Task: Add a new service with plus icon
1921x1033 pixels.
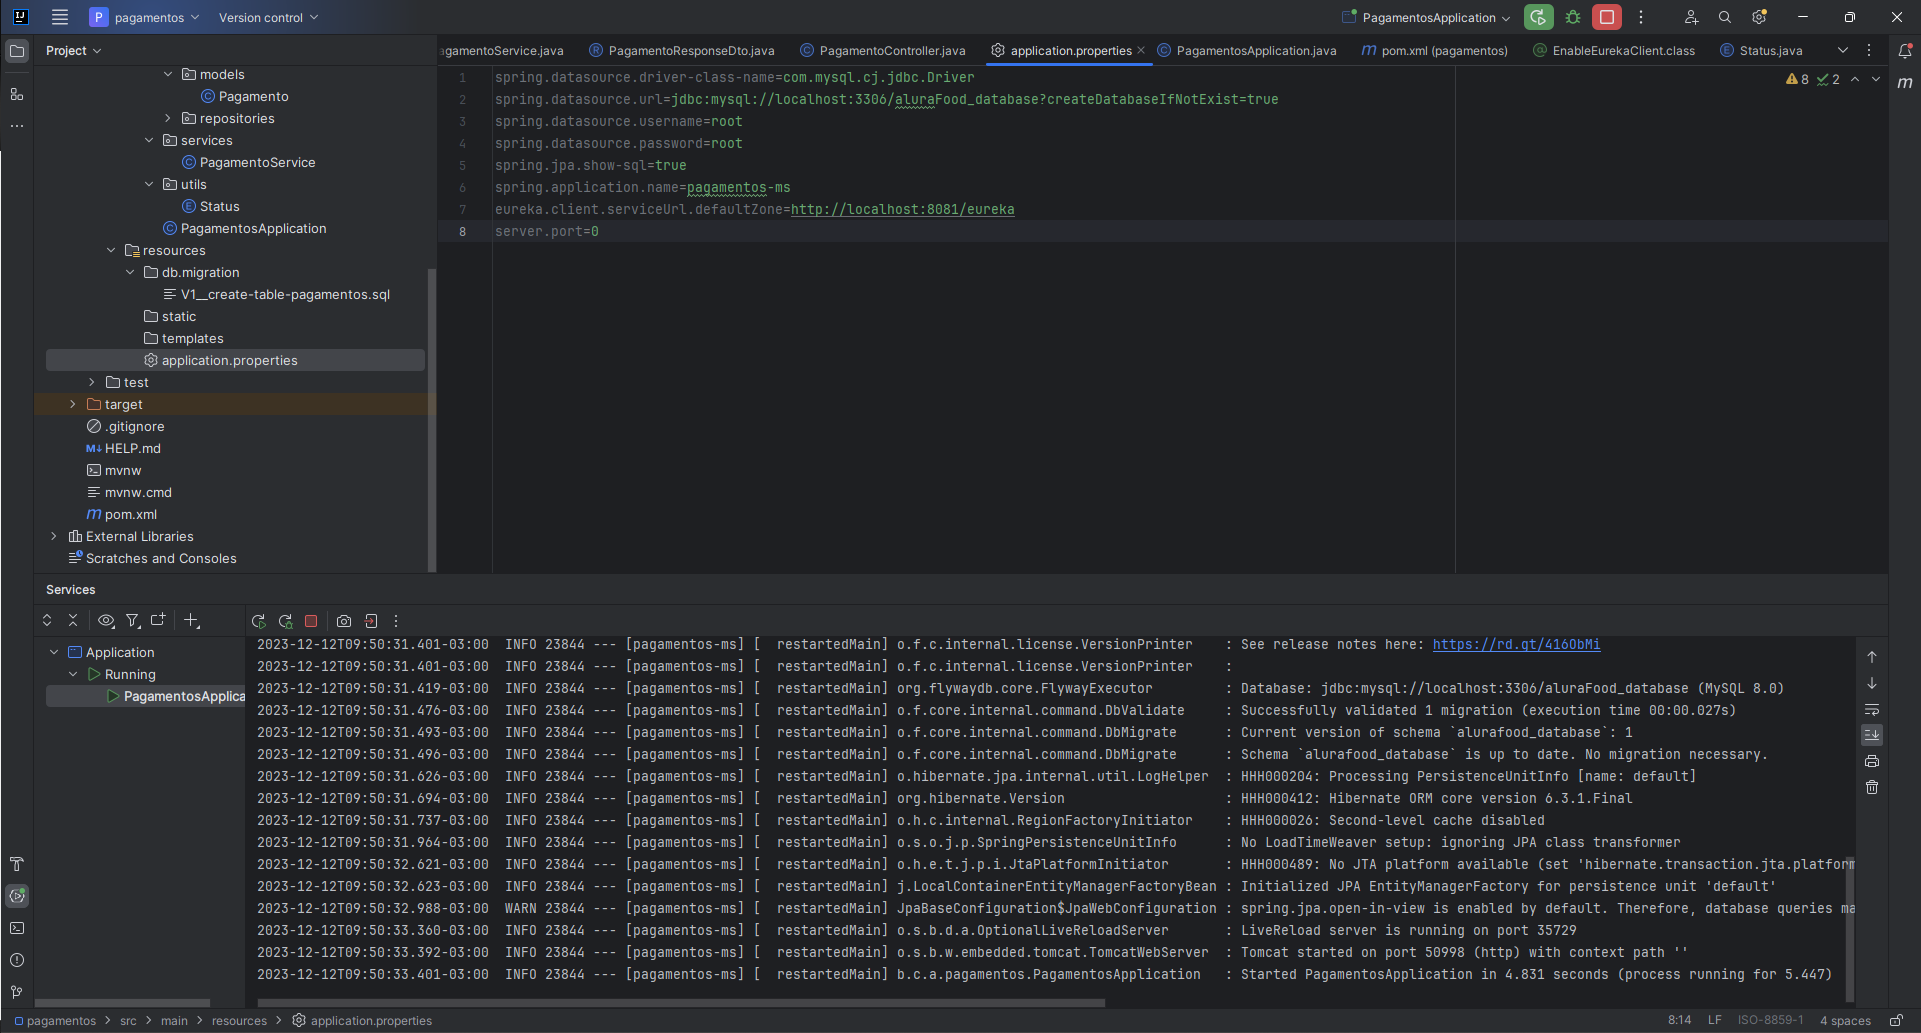Action: tap(192, 621)
